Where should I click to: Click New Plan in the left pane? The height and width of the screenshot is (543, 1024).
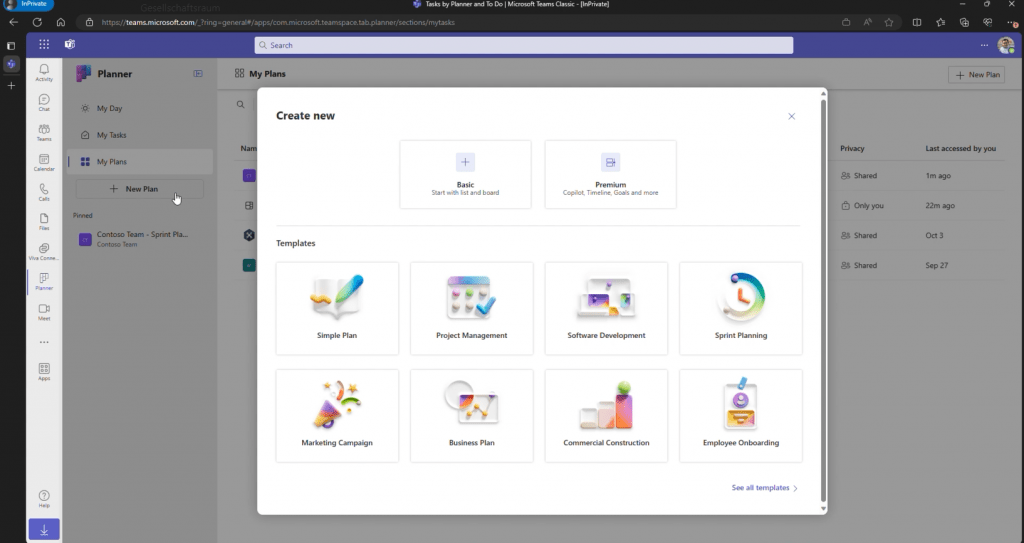[140, 189]
